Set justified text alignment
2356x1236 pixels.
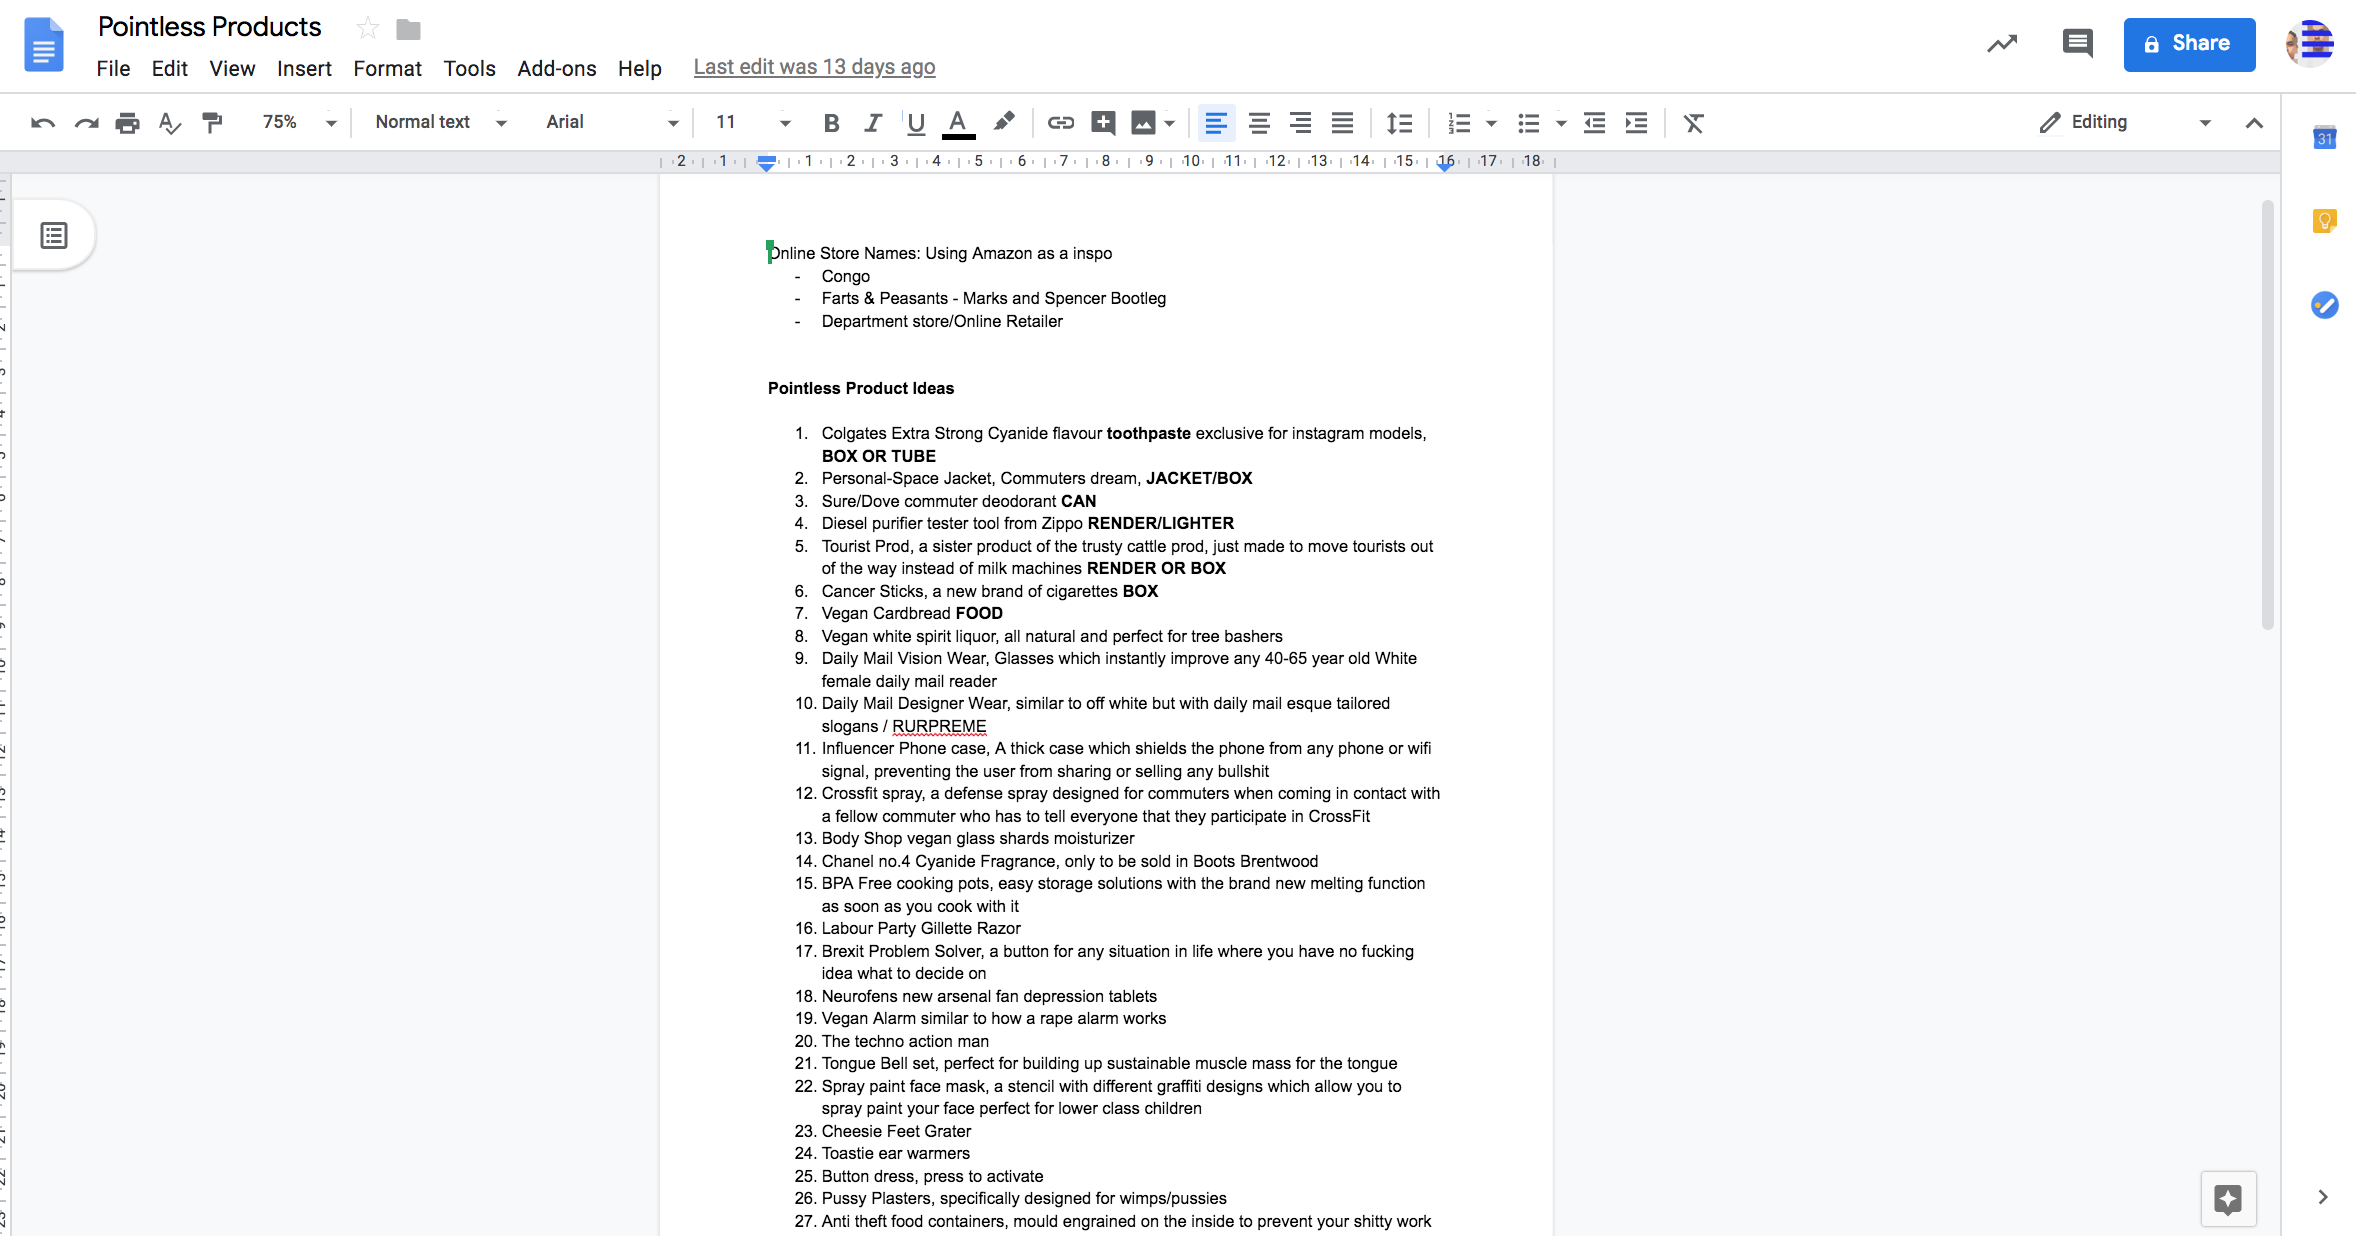click(1342, 123)
